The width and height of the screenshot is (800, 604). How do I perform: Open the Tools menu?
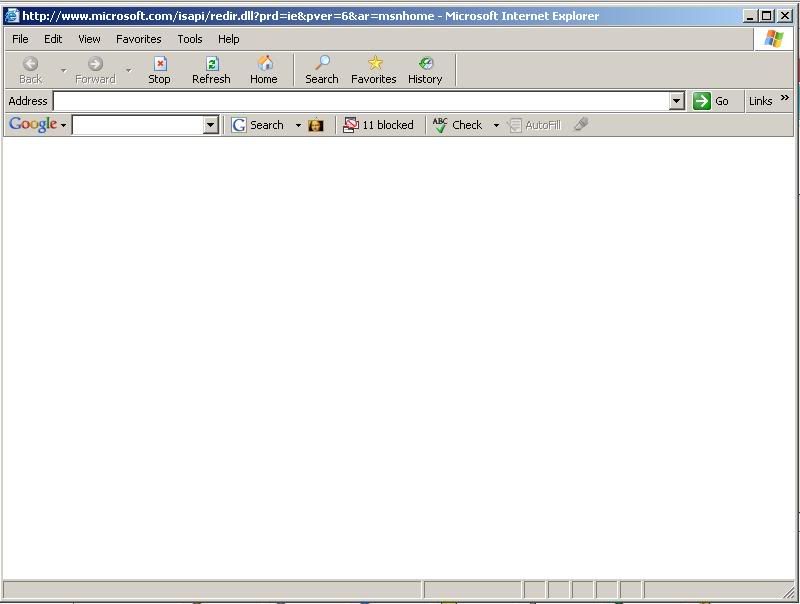click(189, 39)
